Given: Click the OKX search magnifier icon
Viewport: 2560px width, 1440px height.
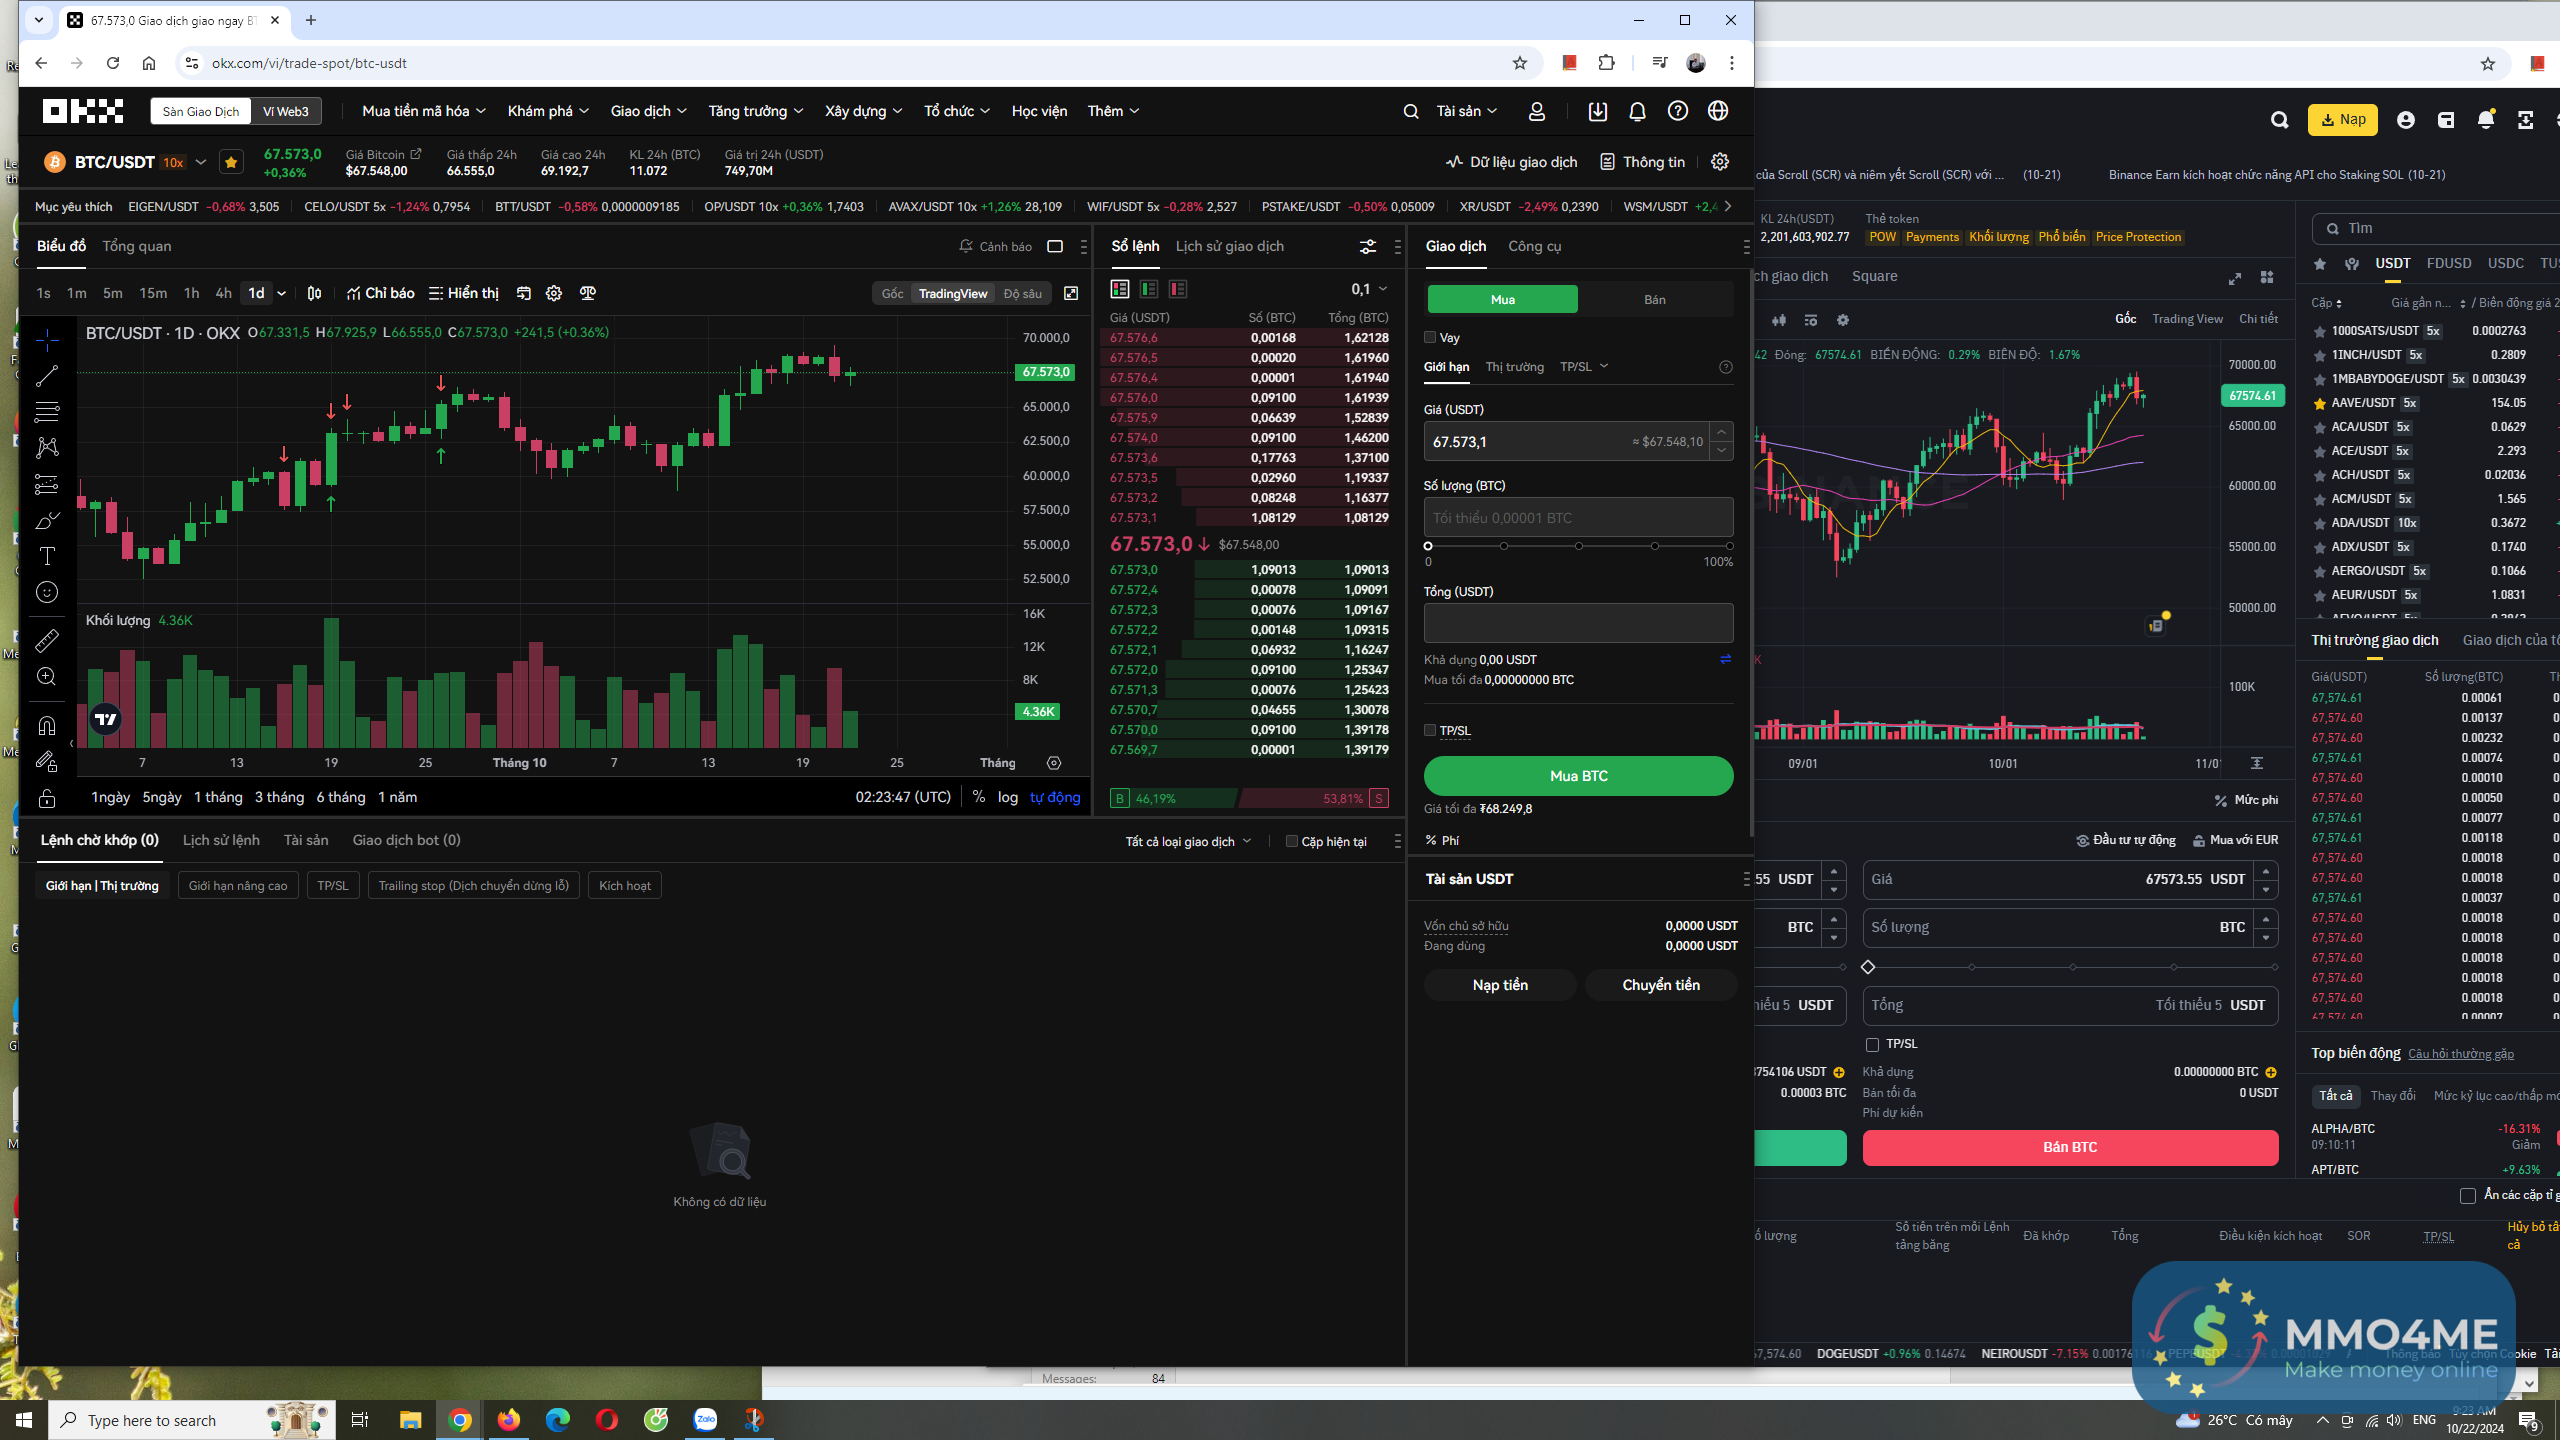Looking at the screenshot, I should (x=1410, y=111).
